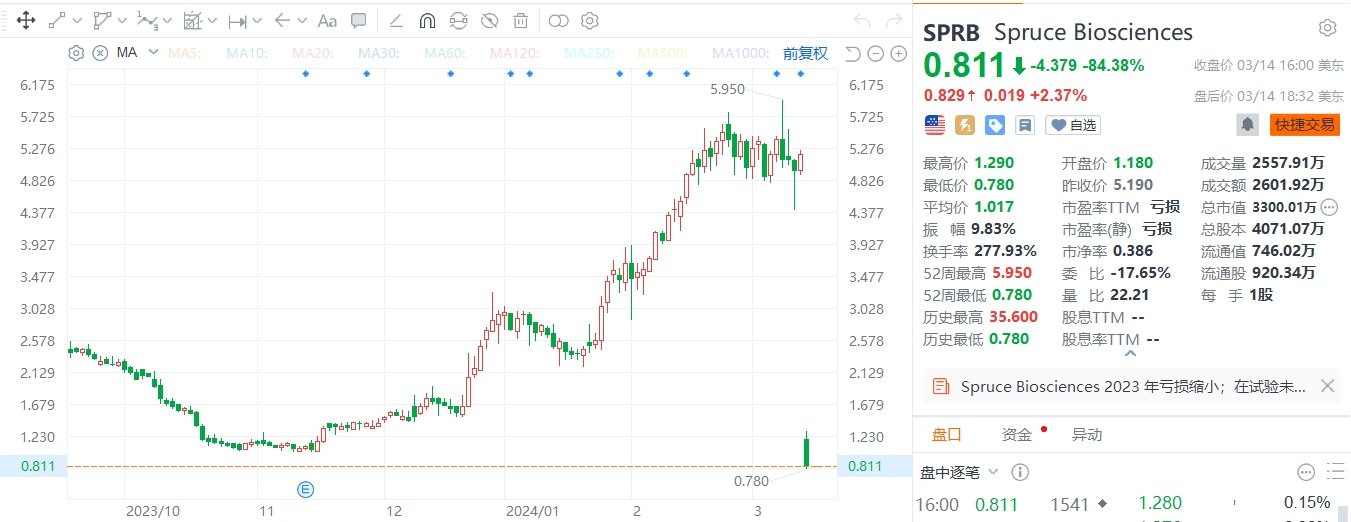This screenshot has width=1351, height=522.
Task: Select the arrow annotation tool
Action: [282, 20]
